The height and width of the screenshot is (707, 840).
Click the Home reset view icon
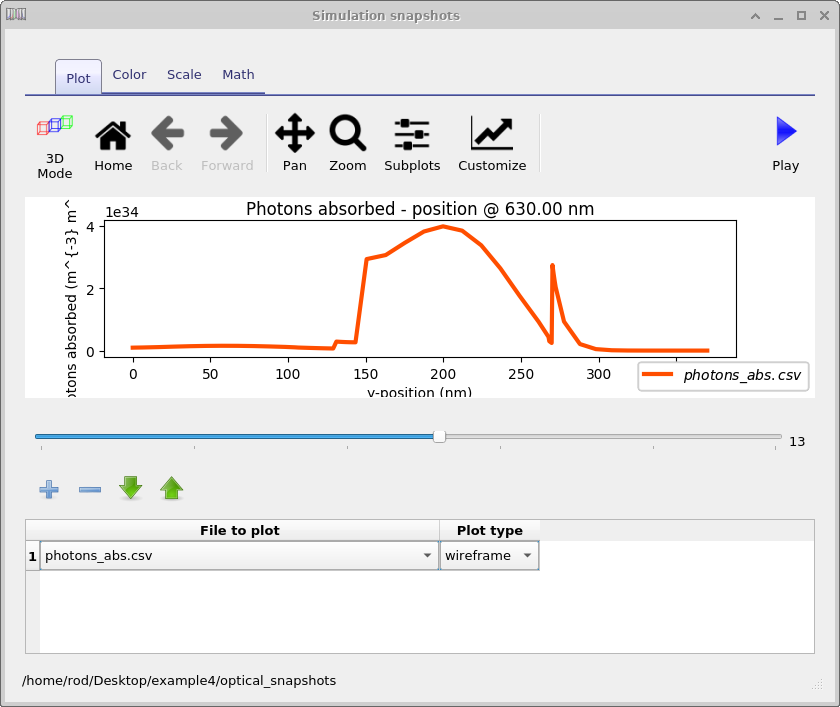[113, 143]
